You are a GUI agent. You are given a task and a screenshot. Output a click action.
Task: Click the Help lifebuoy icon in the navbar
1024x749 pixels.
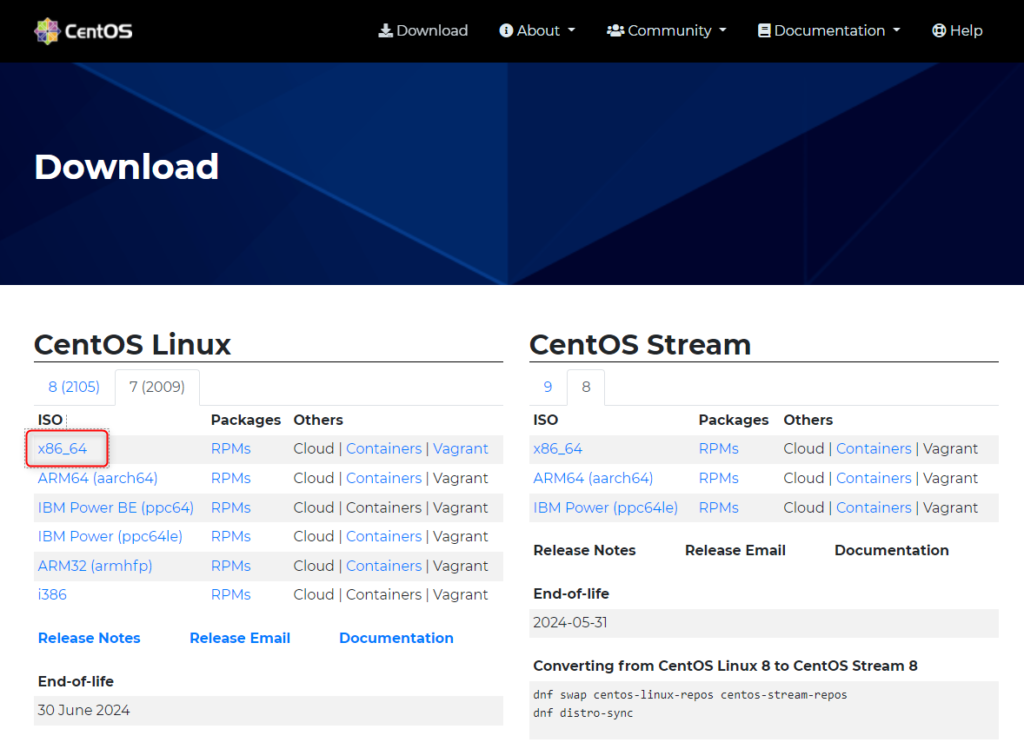[938, 31]
